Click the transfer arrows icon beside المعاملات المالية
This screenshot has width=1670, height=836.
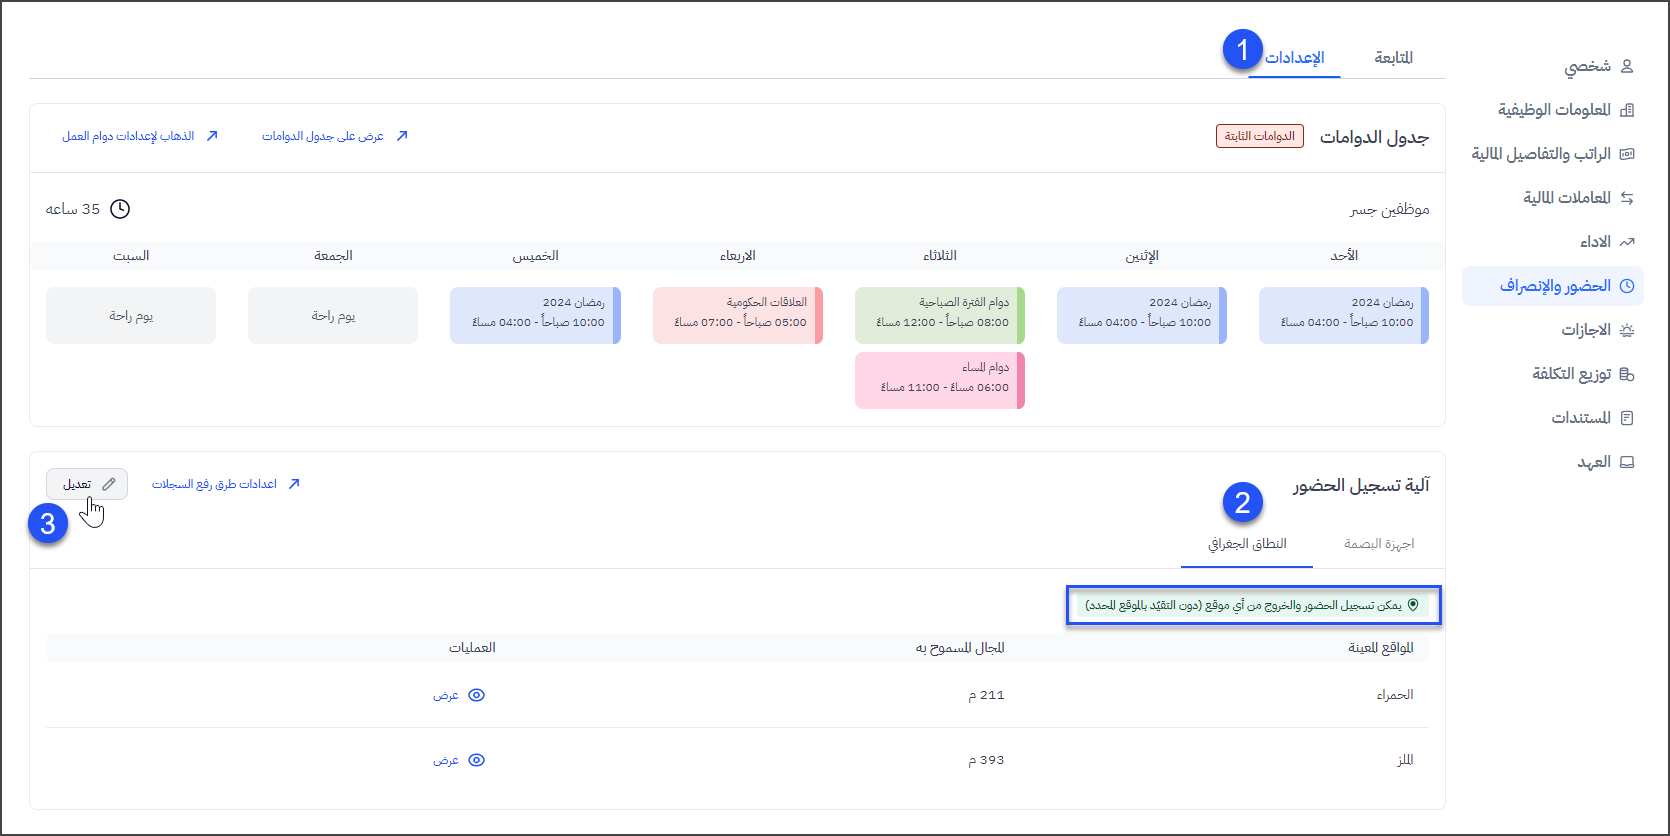click(1627, 198)
